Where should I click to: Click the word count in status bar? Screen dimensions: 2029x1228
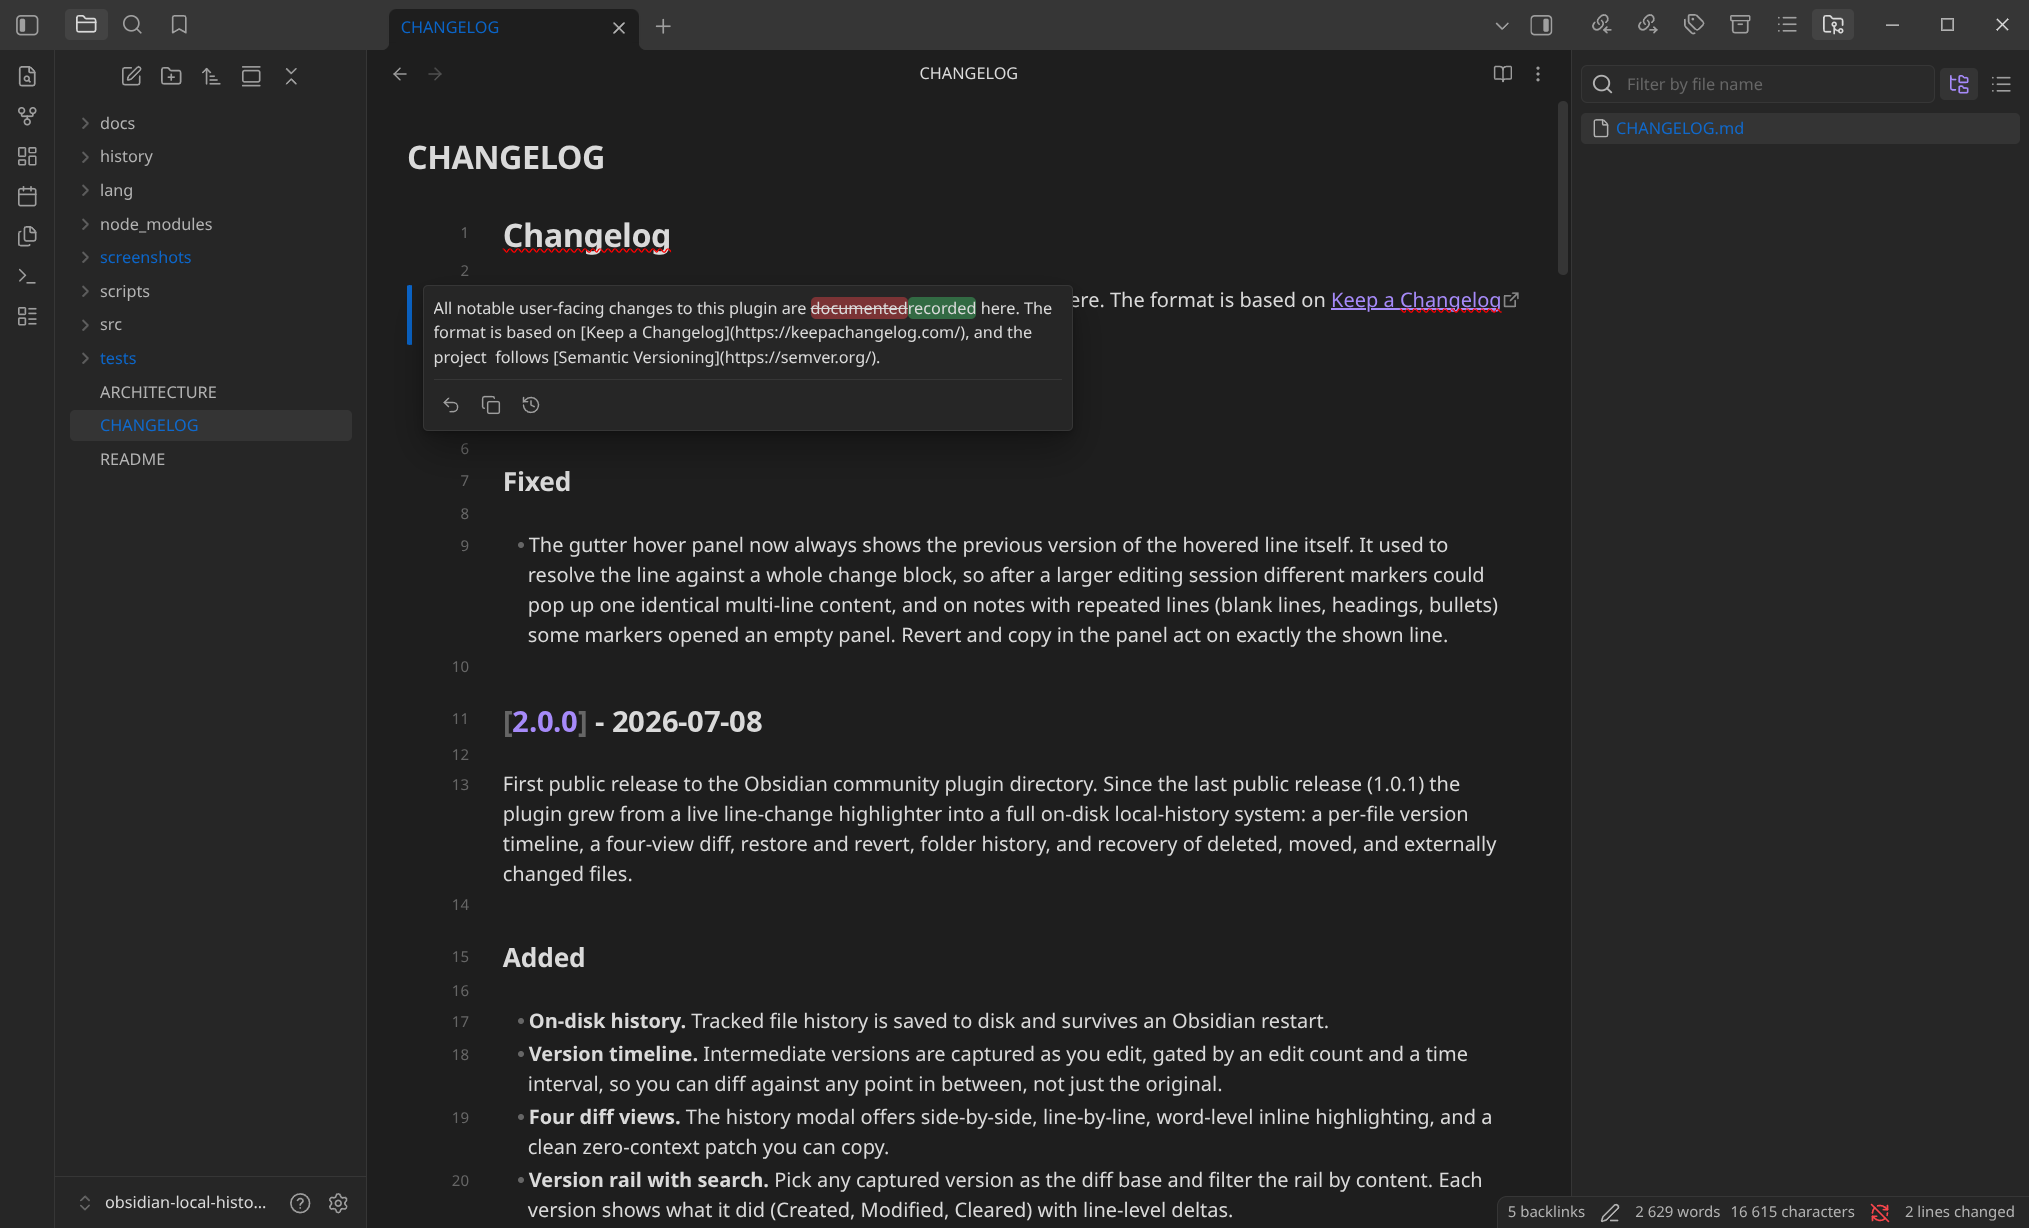point(1677,1212)
